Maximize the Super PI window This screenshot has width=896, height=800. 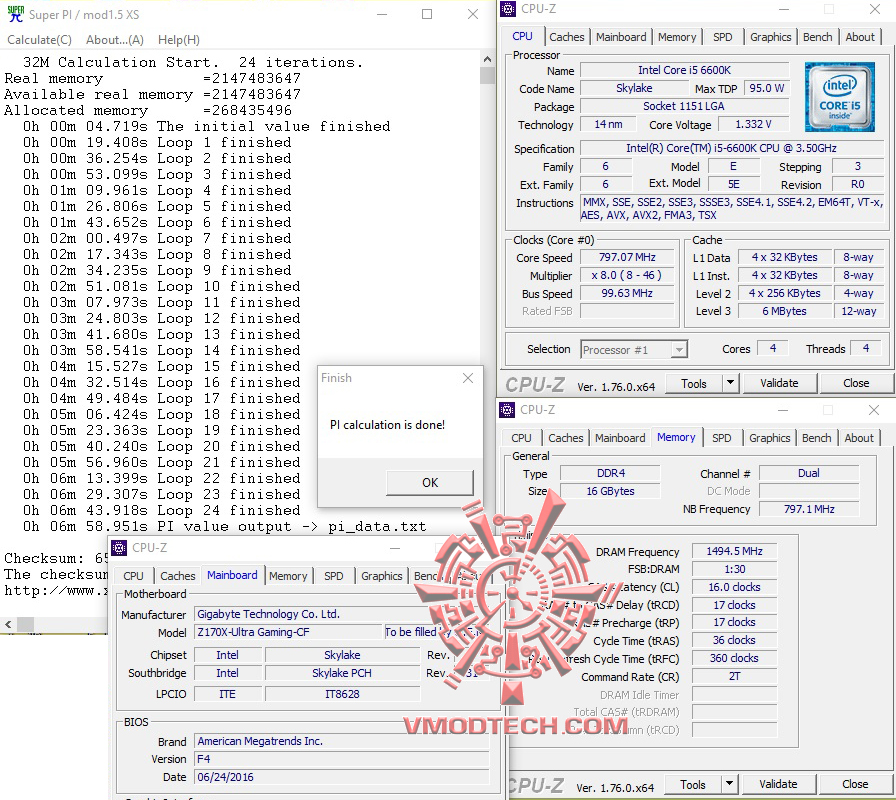coord(427,14)
